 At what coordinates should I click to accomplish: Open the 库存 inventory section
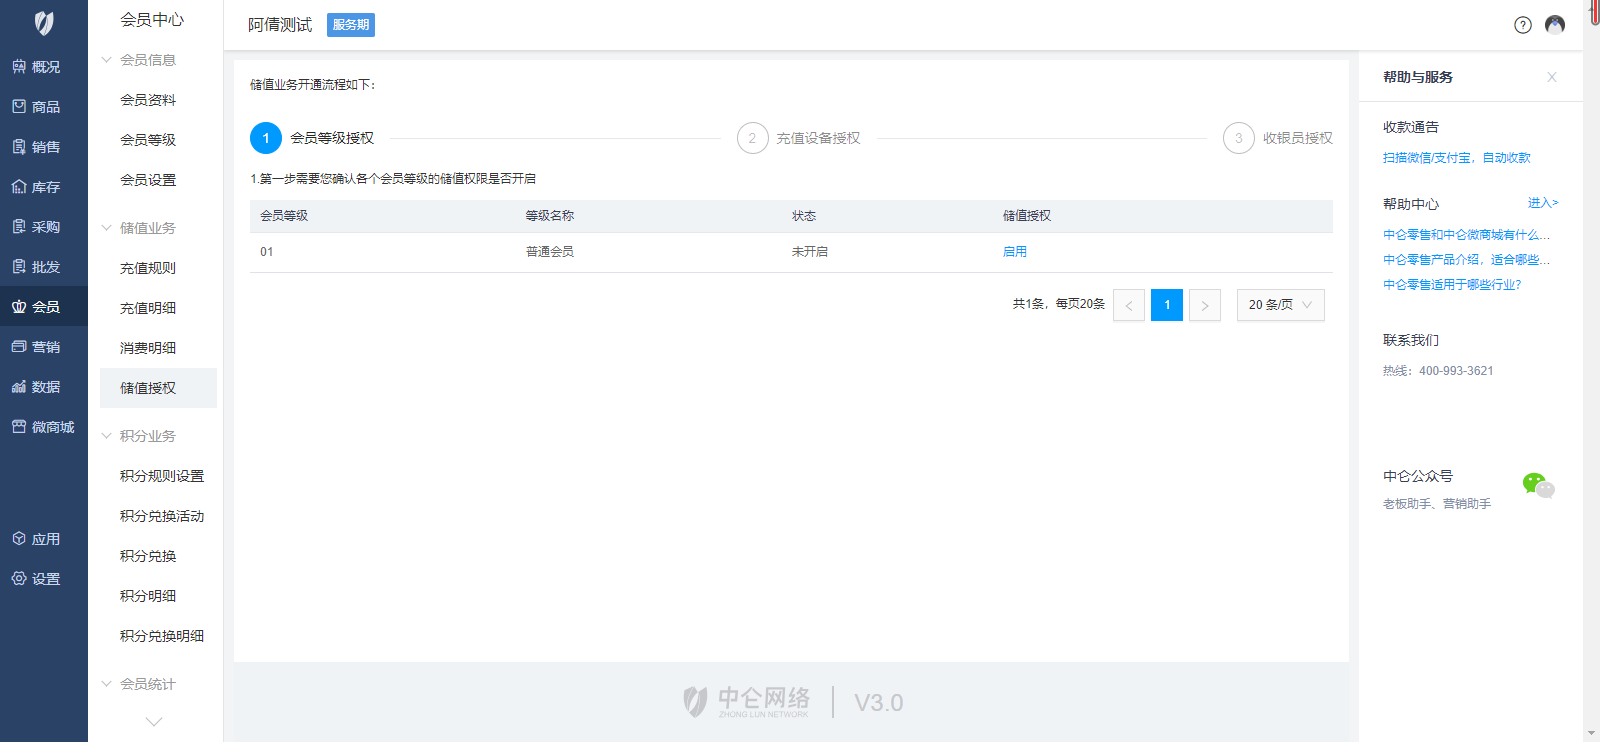tap(37, 187)
